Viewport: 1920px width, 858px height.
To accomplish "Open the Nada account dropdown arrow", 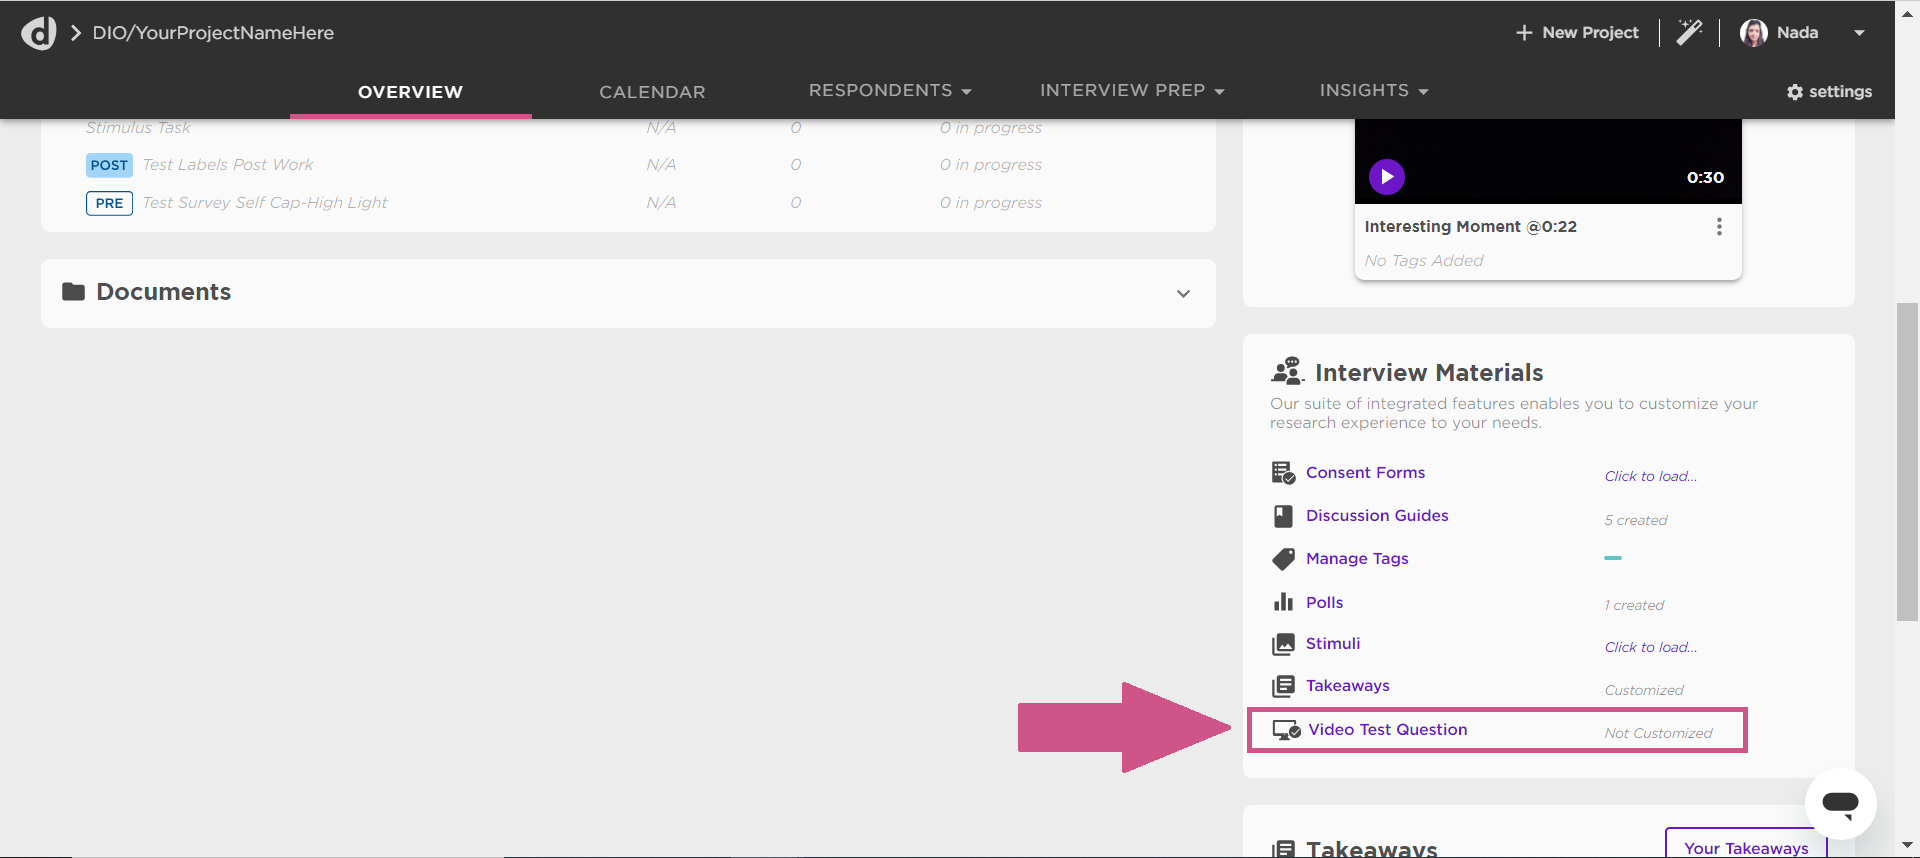I will pos(1859,33).
